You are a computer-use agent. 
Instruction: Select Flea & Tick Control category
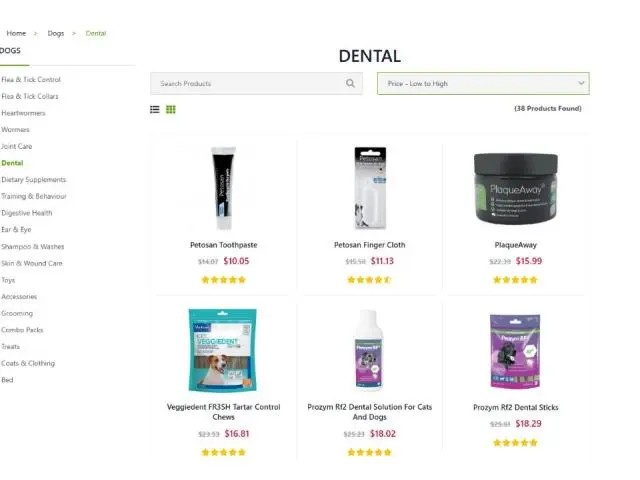tap(31, 80)
